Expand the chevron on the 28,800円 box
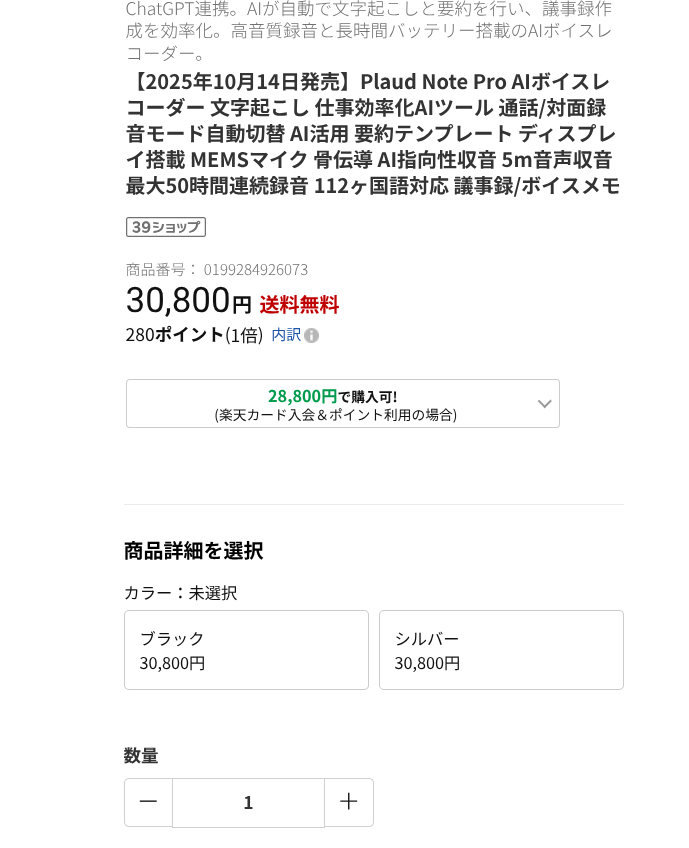 pyautogui.click(x=544, y=404)
